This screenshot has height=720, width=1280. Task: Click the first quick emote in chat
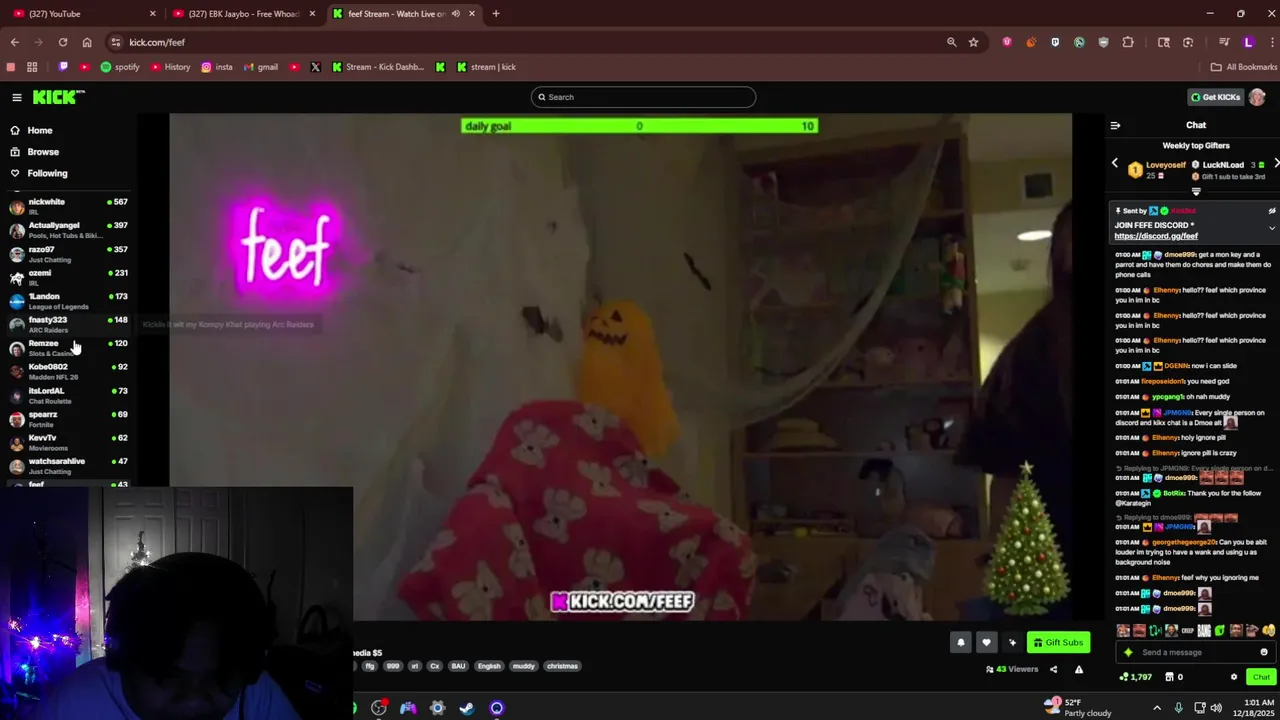(x=1123, y=630)
